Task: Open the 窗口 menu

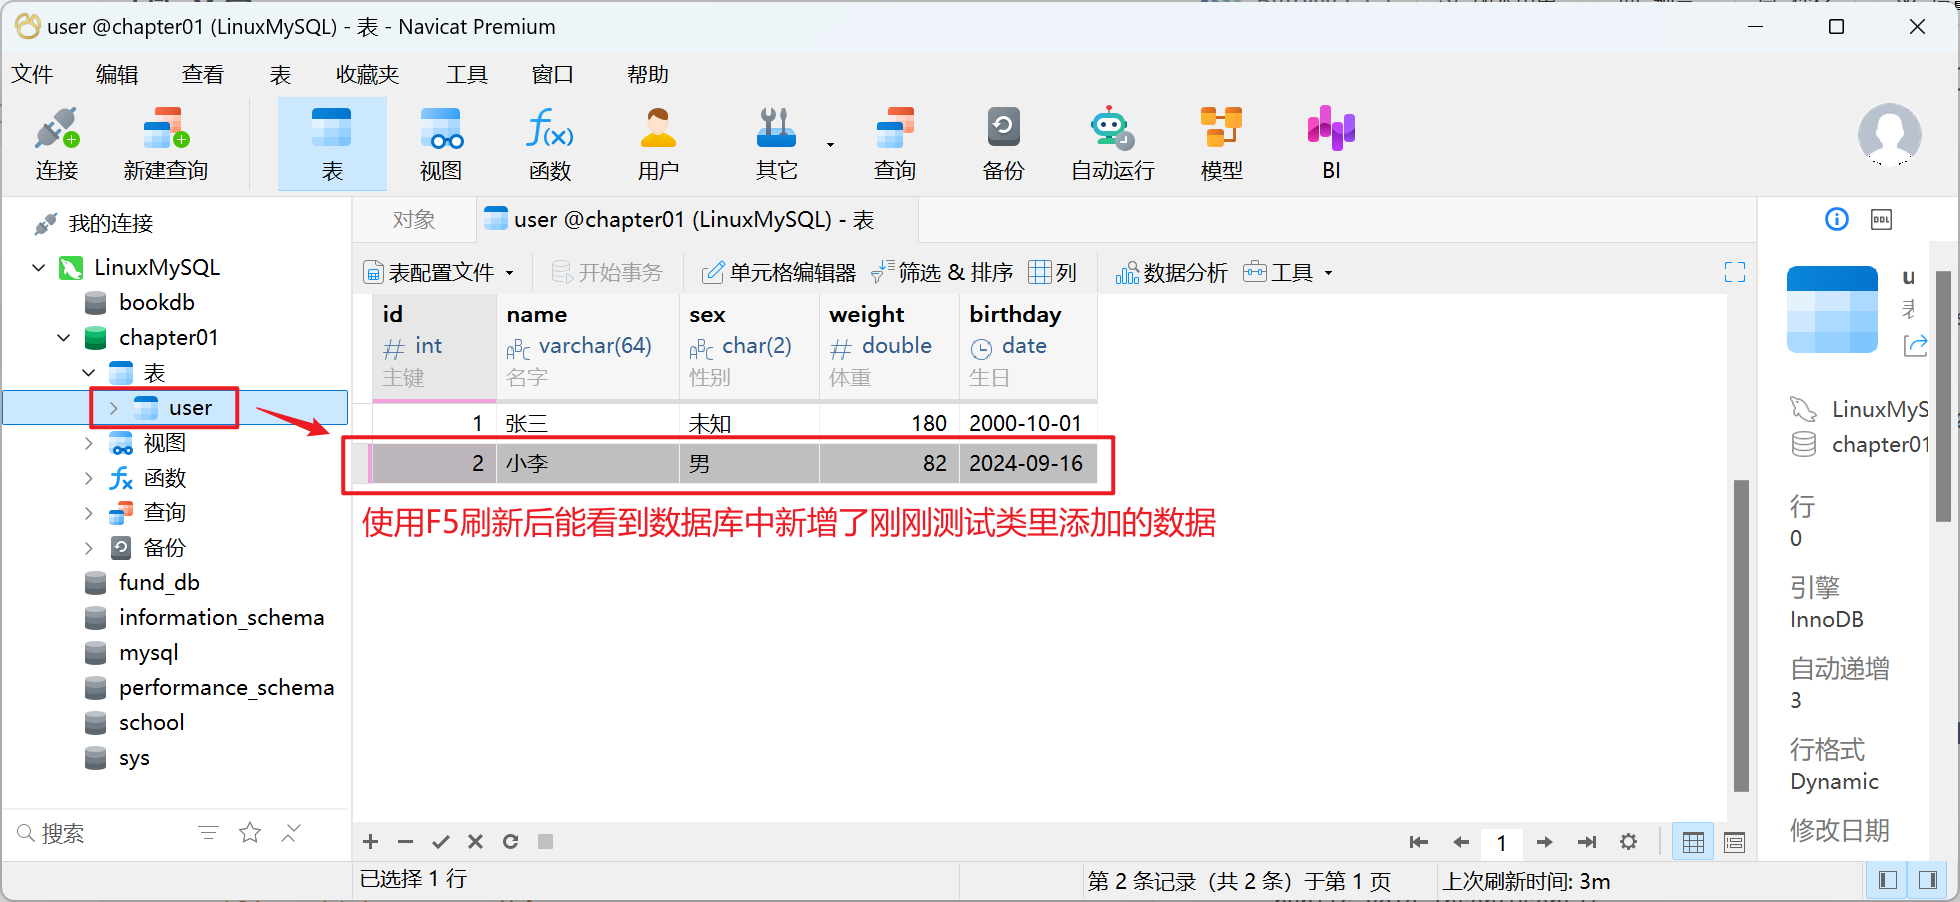Action: coord(552,74)
